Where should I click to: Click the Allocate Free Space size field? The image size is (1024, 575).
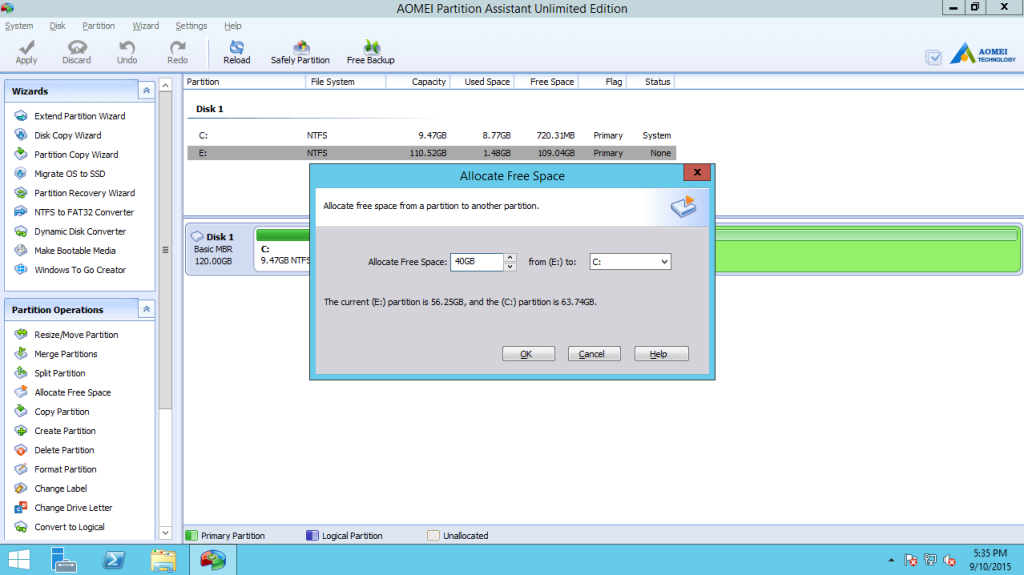pyautogui.click(x=477, y=261)
